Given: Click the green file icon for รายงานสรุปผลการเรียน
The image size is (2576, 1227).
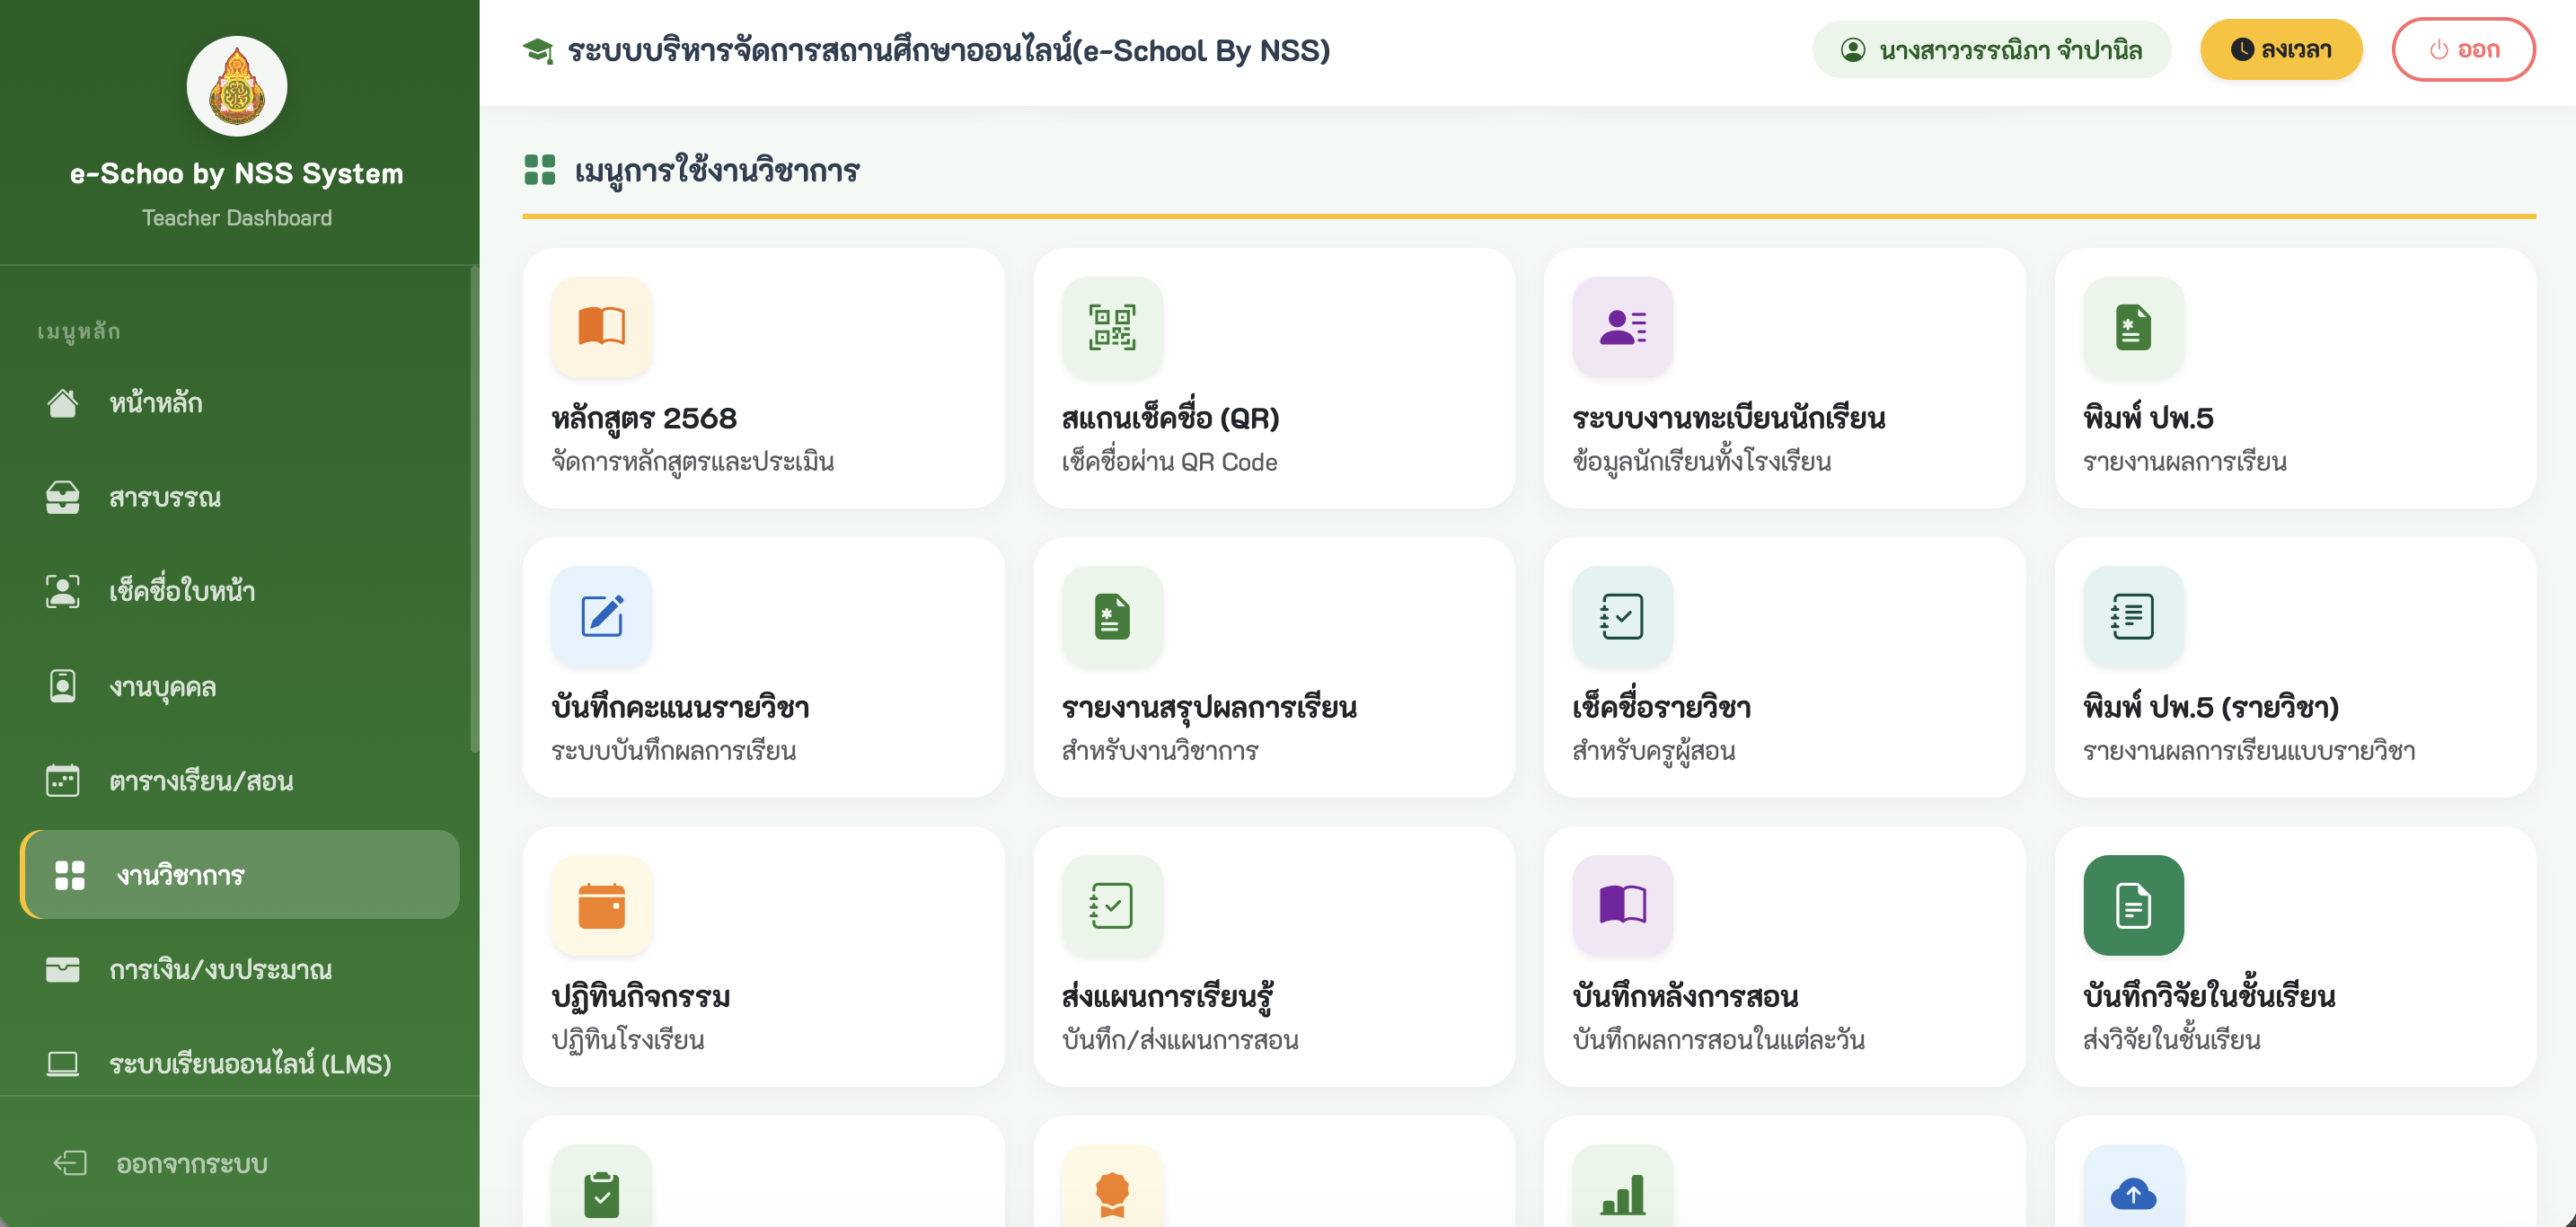Looking at the screenshot, I should coord(1112,616).
